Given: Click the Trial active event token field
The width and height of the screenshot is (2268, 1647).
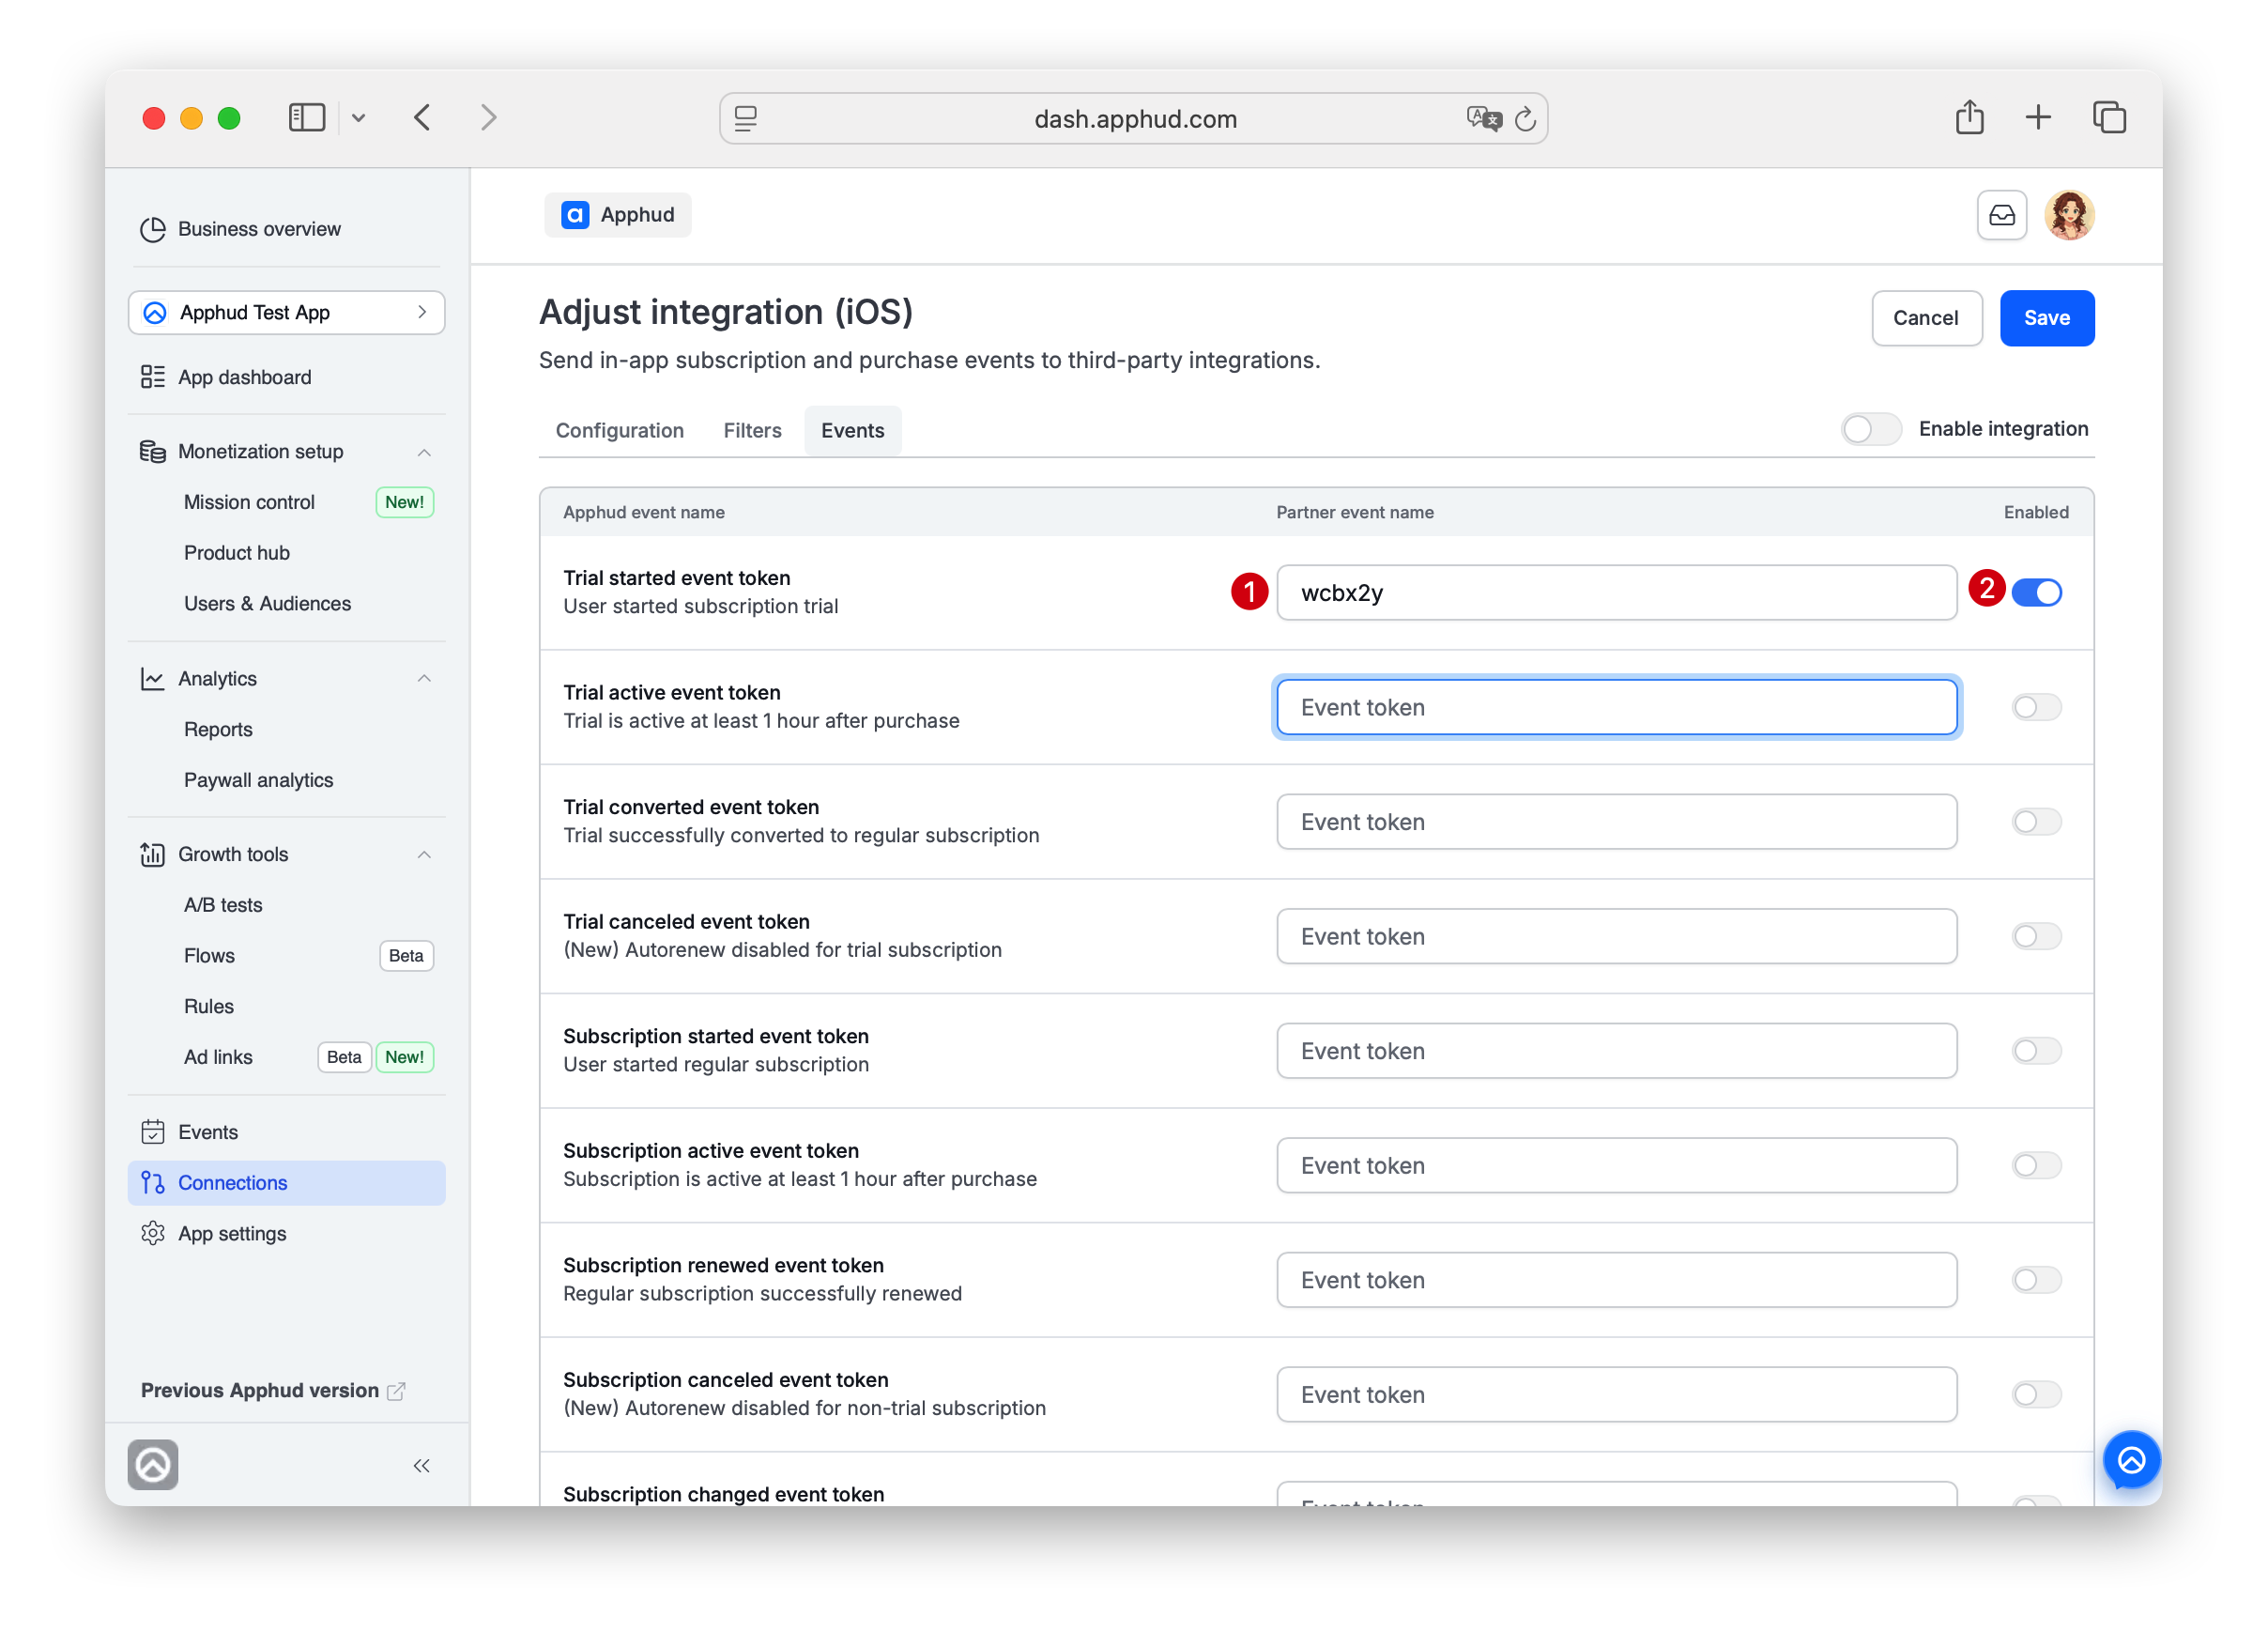Looking at the screenshot, I should (1616, 708).
